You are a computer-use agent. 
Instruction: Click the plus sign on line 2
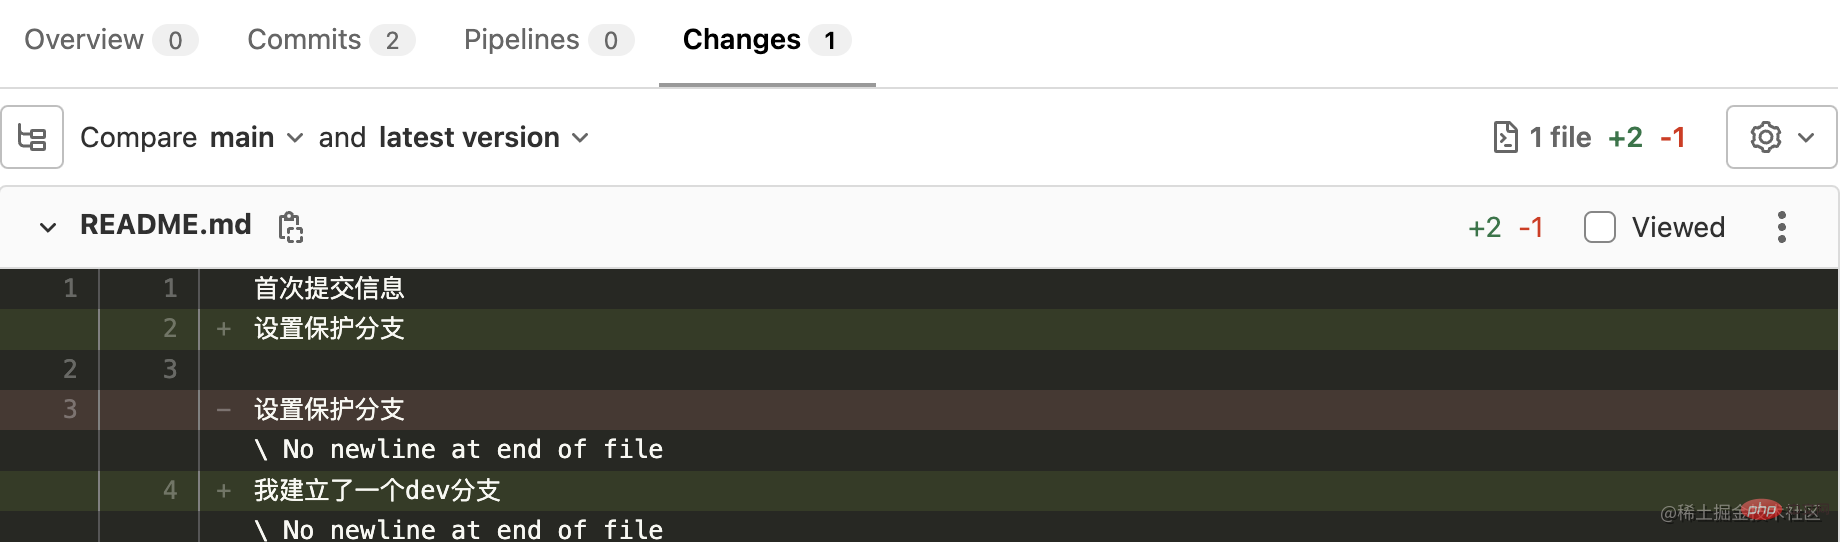(224, 329)
